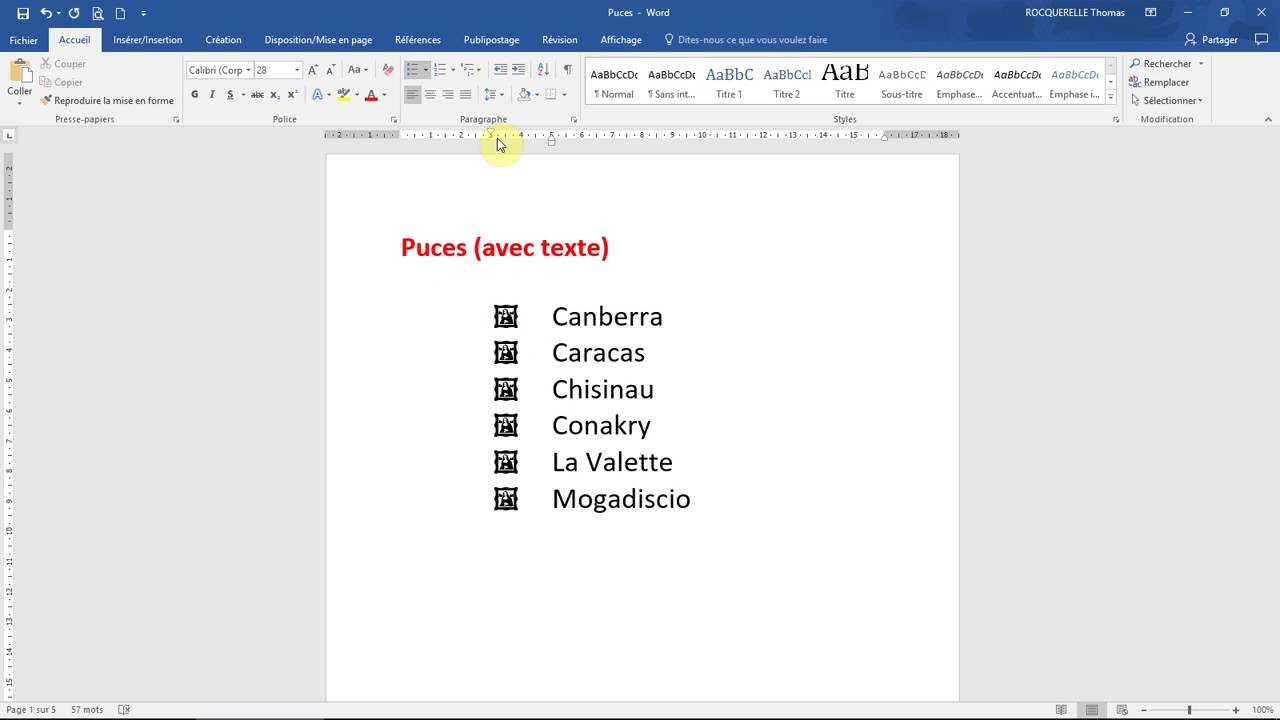Open the font name dropdown (Calibri)

pos(248,70)
